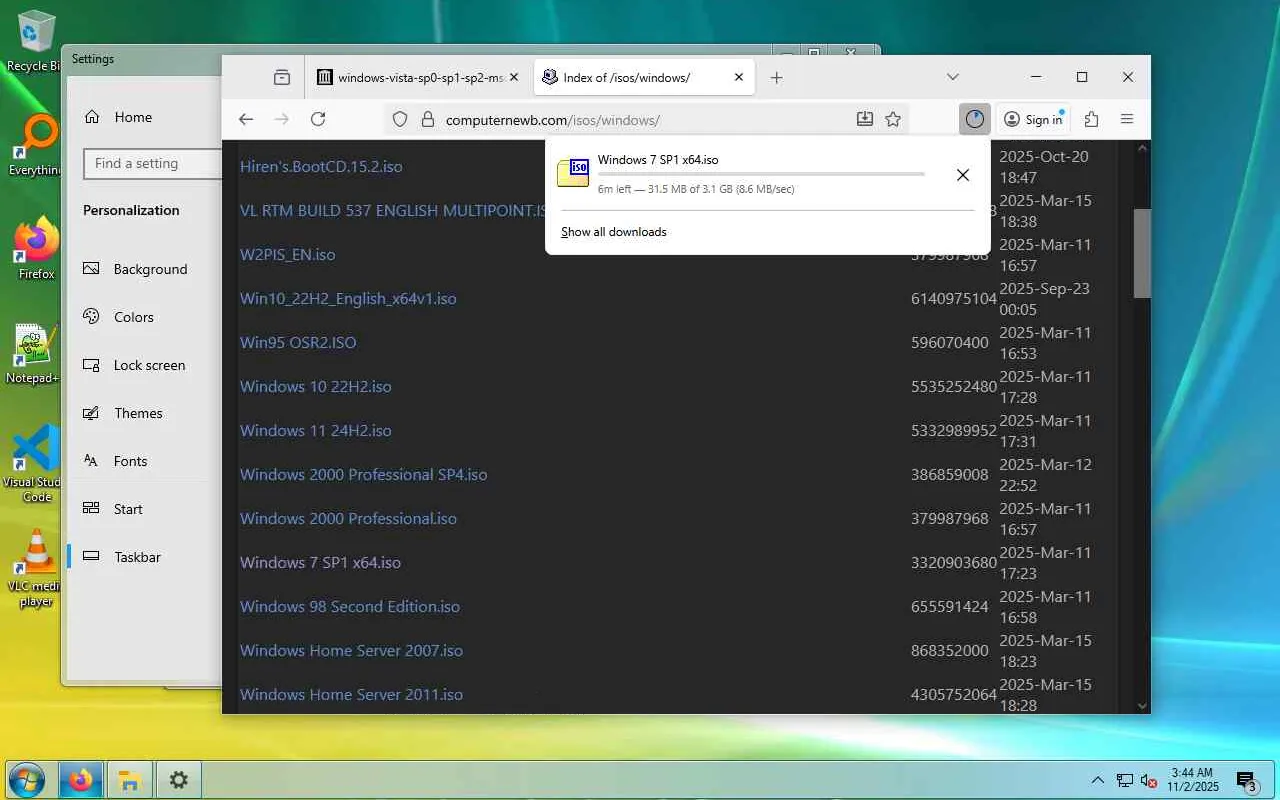Image resolution: width=1280 pixels, height=800 pixels.
Task: Select the Index of /isos/windows/ tab
Action: click(644, 77)
